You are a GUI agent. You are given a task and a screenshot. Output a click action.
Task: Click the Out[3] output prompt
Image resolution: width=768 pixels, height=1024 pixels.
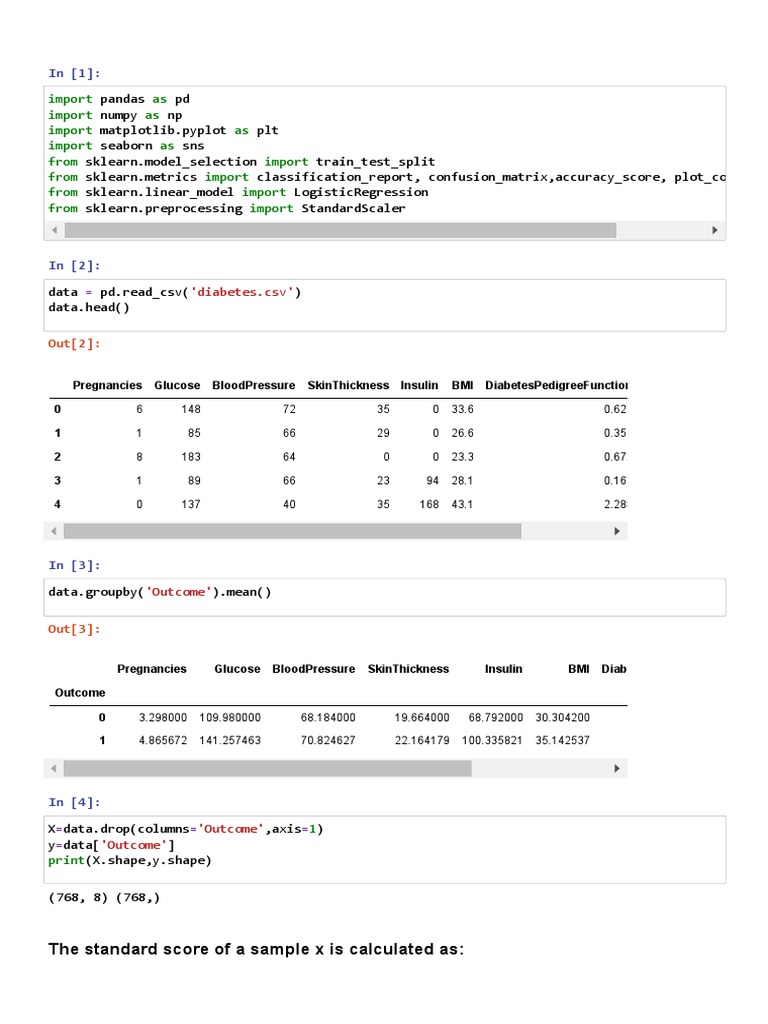74,629
